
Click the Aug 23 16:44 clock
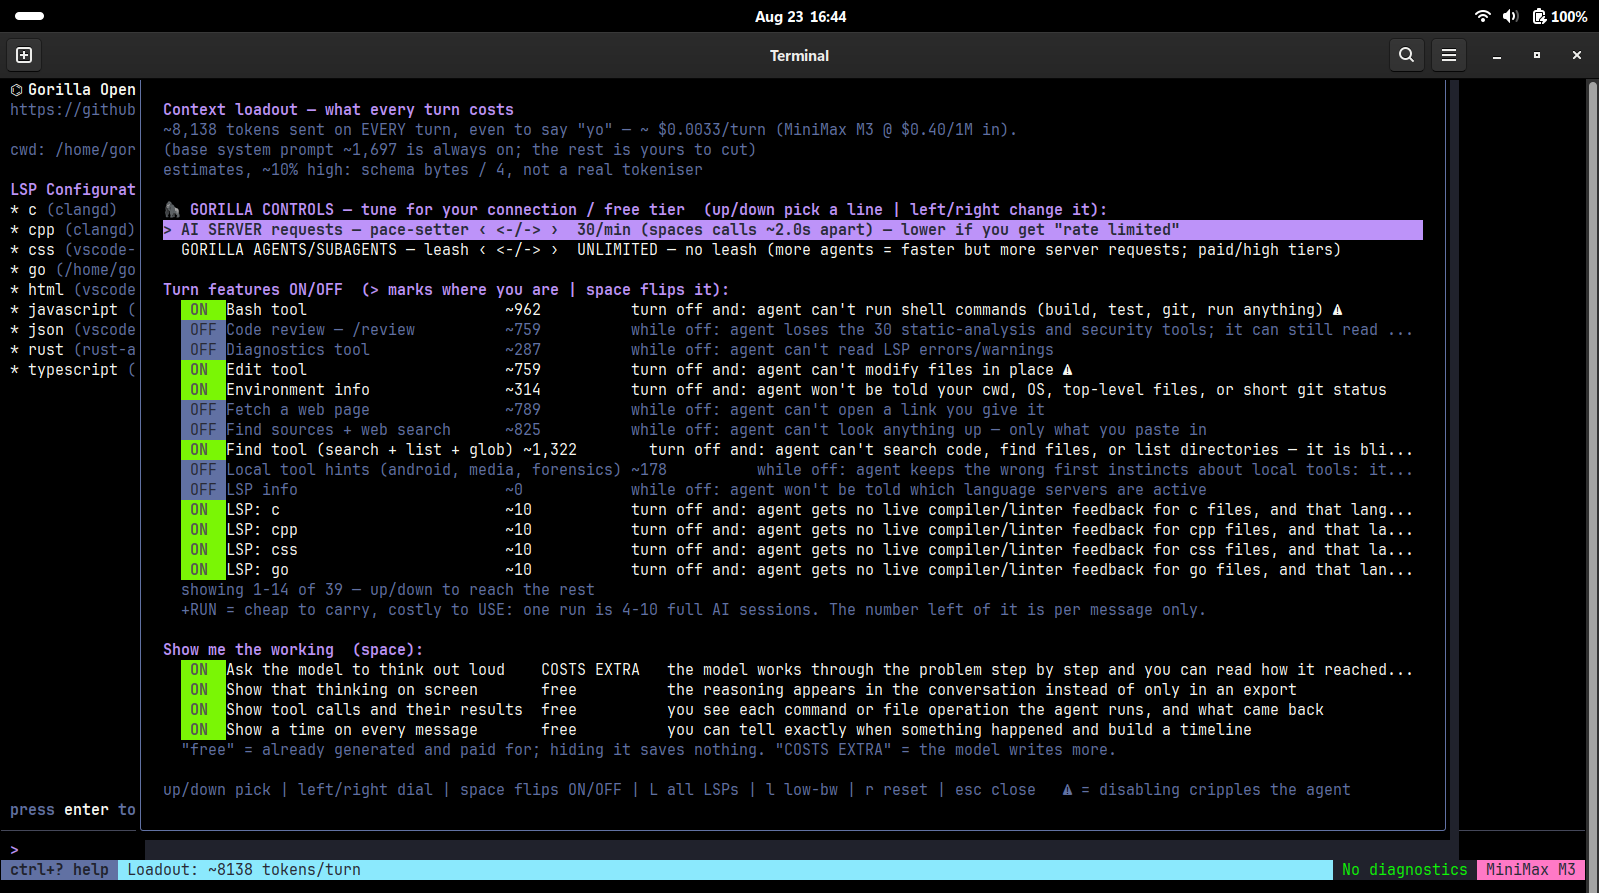pyautogui.click(x=800, y=16)
